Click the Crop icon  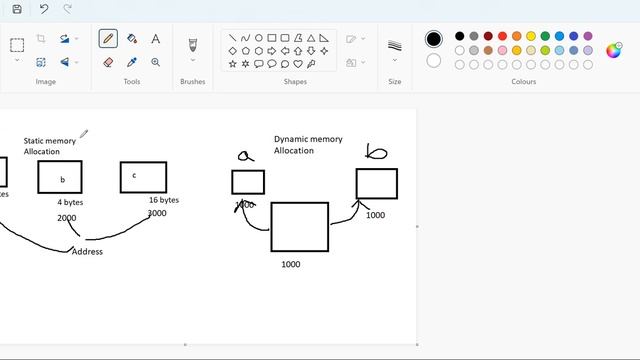(x=41, y=39)
